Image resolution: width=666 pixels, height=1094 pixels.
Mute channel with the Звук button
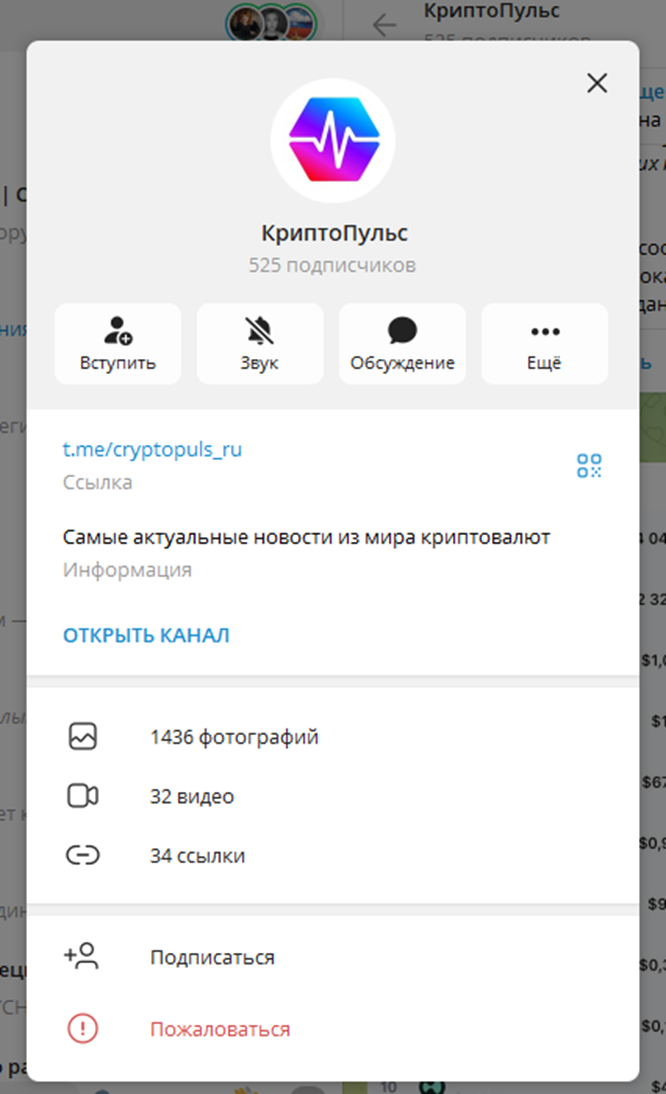(260, 343)
